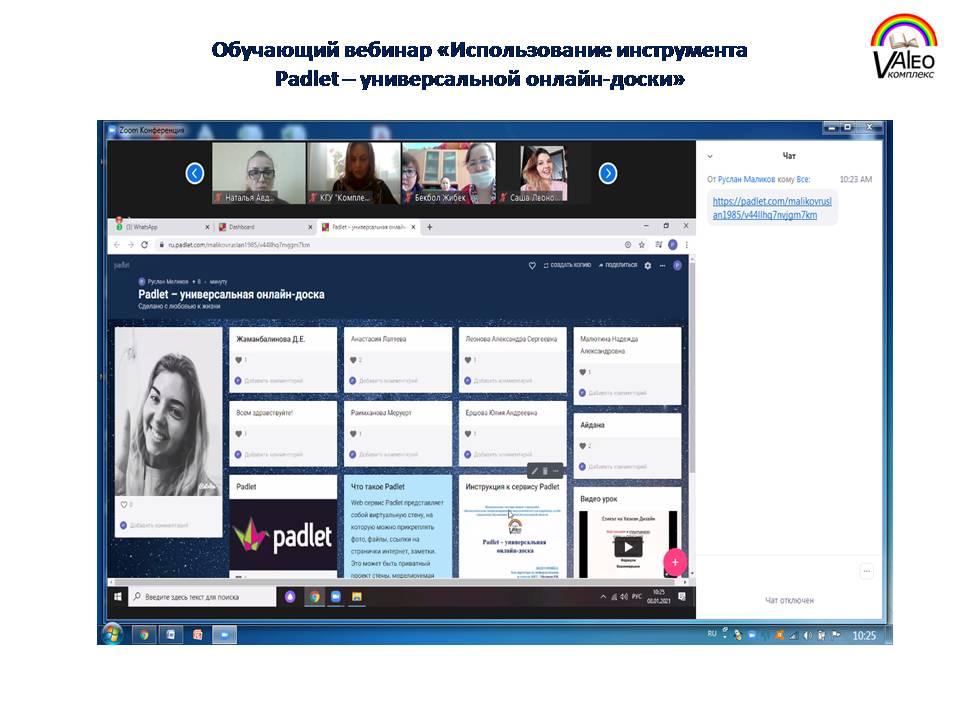
Task: Open Zoom from Windows 7 taskbar
Action: pyautogui.click(x=224, y=635)
